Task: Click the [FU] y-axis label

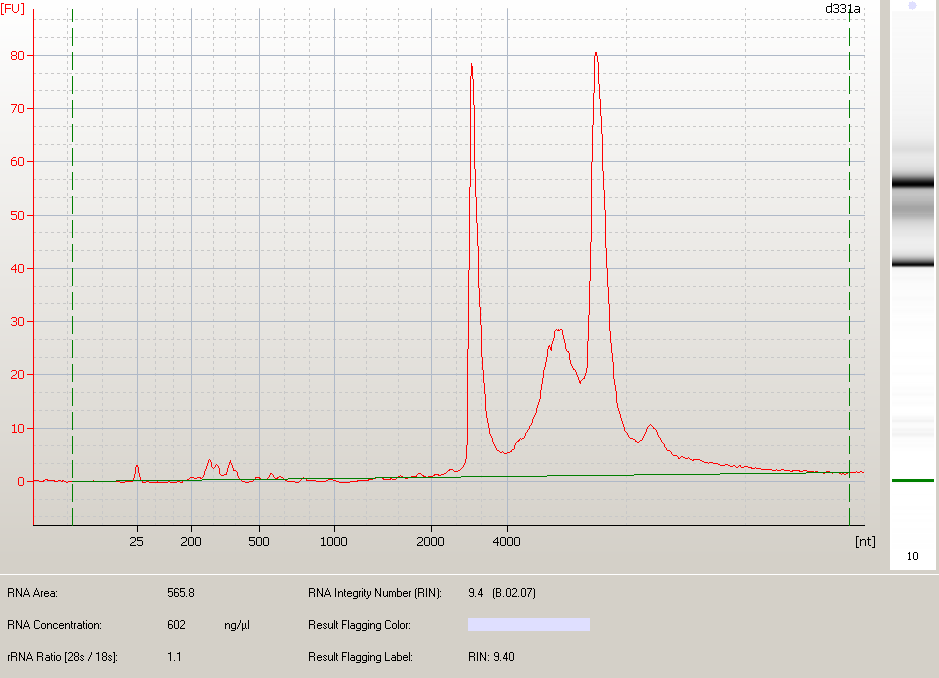Action: pyautogui.click(x=12, y=9)
